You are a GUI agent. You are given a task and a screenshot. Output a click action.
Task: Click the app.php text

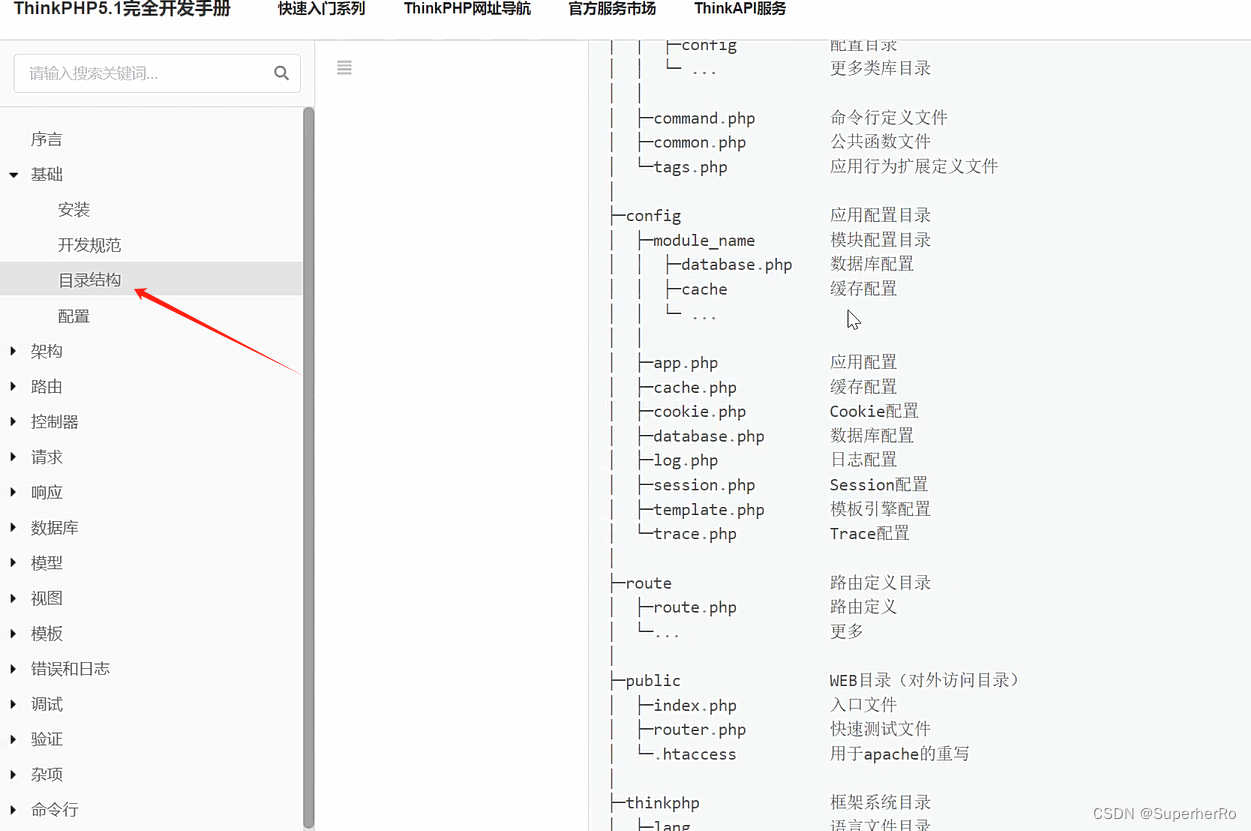685,363
